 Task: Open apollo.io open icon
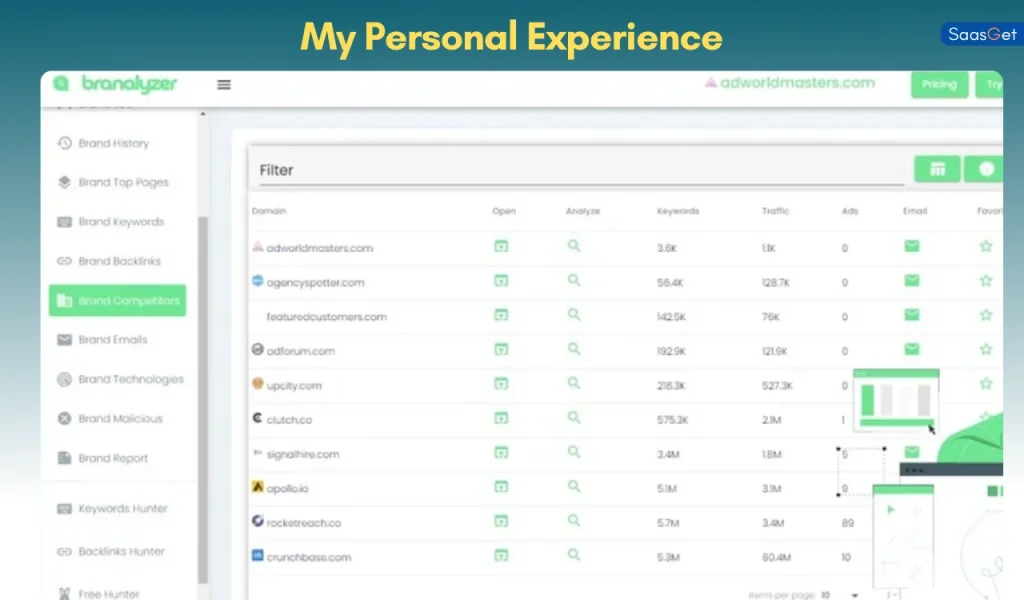[501, 487]
